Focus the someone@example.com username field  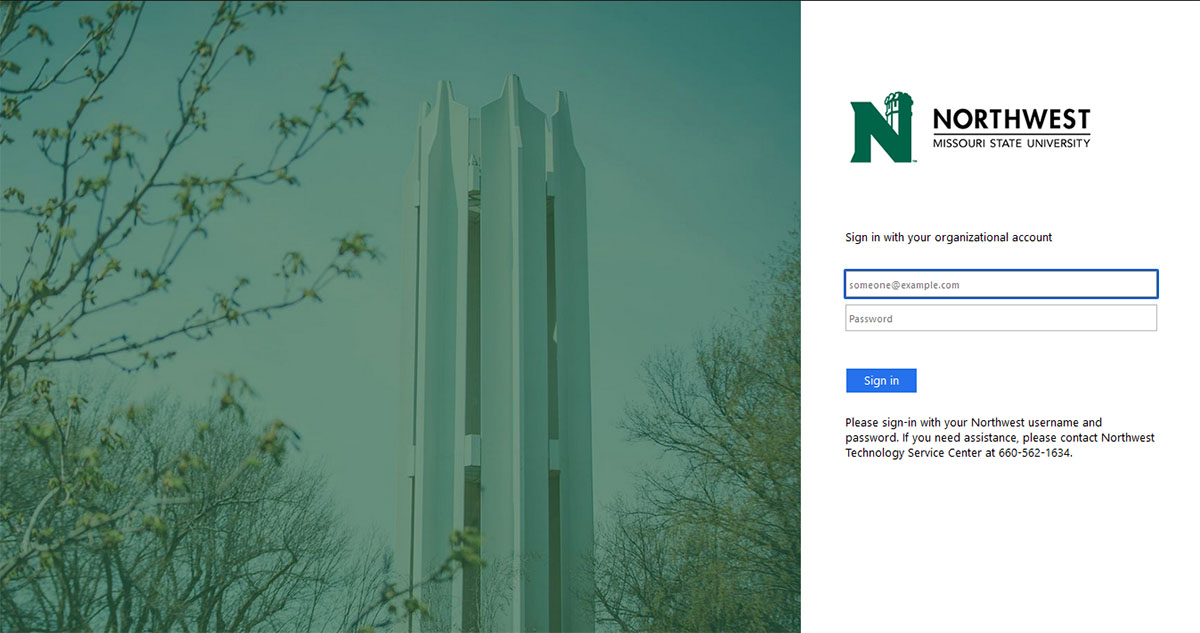1000,285
